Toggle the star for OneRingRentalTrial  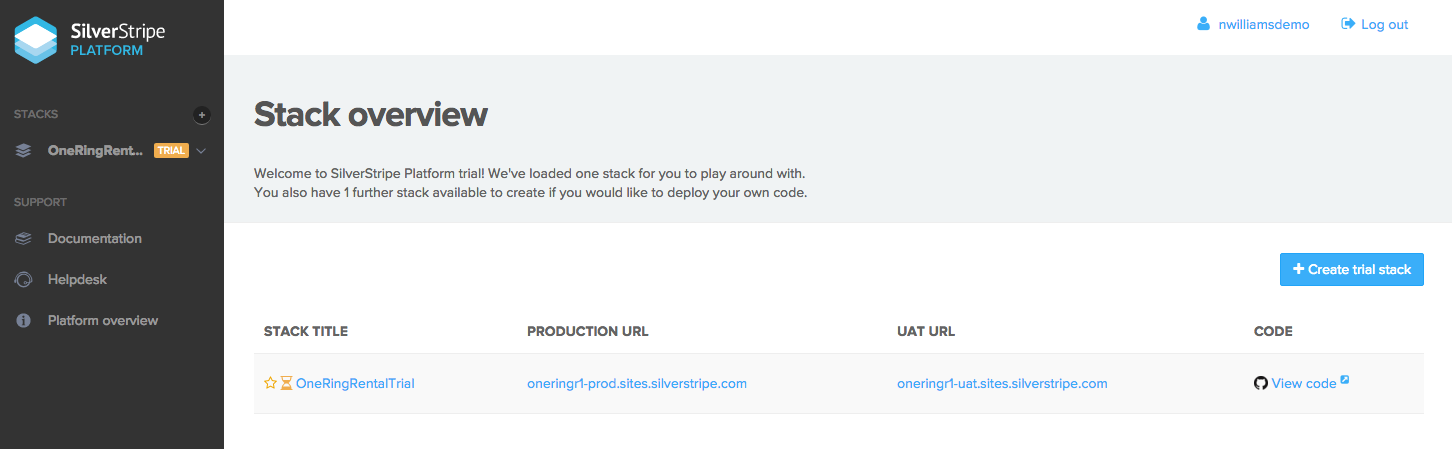(x=270, y=383)
